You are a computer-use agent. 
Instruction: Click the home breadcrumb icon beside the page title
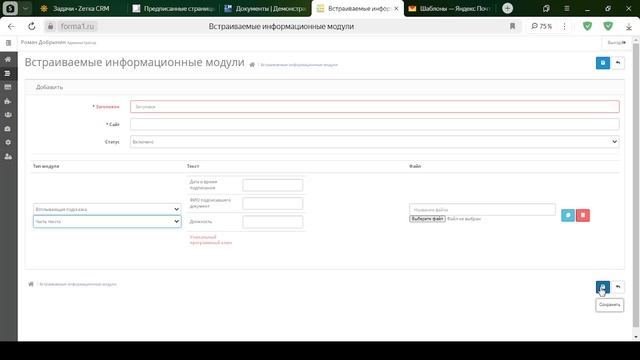point(252,64)
